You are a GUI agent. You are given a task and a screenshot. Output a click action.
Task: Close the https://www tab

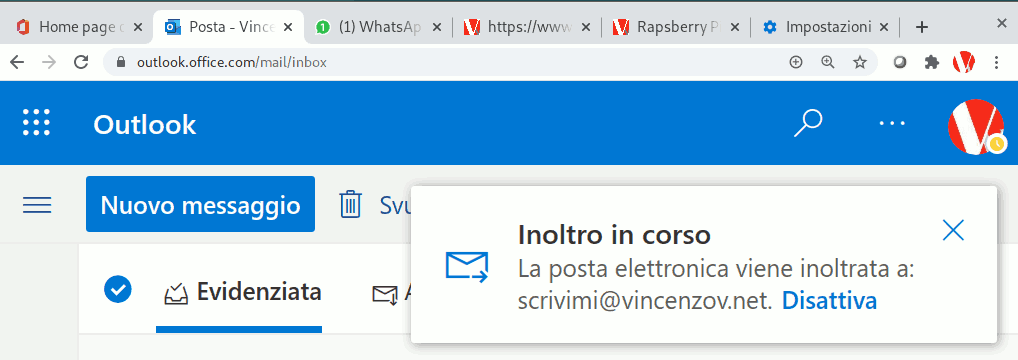tap(586, 27)
